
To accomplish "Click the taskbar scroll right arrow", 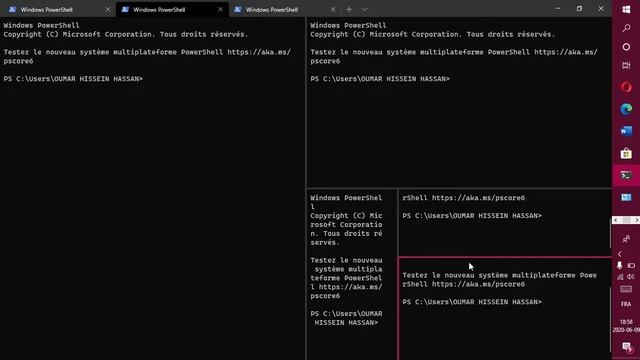I will pyautogui.click(x=636, y=220).
